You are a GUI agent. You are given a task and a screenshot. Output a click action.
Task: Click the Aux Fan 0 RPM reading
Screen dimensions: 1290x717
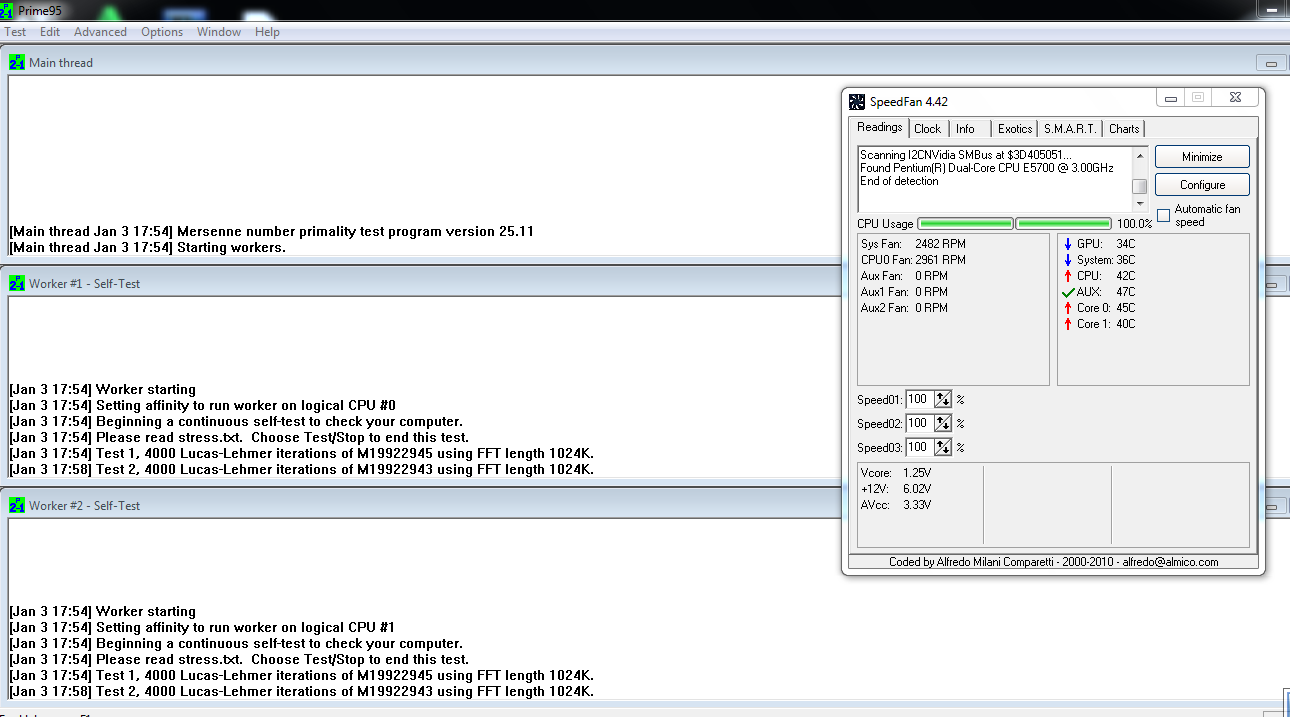point(904,276)
